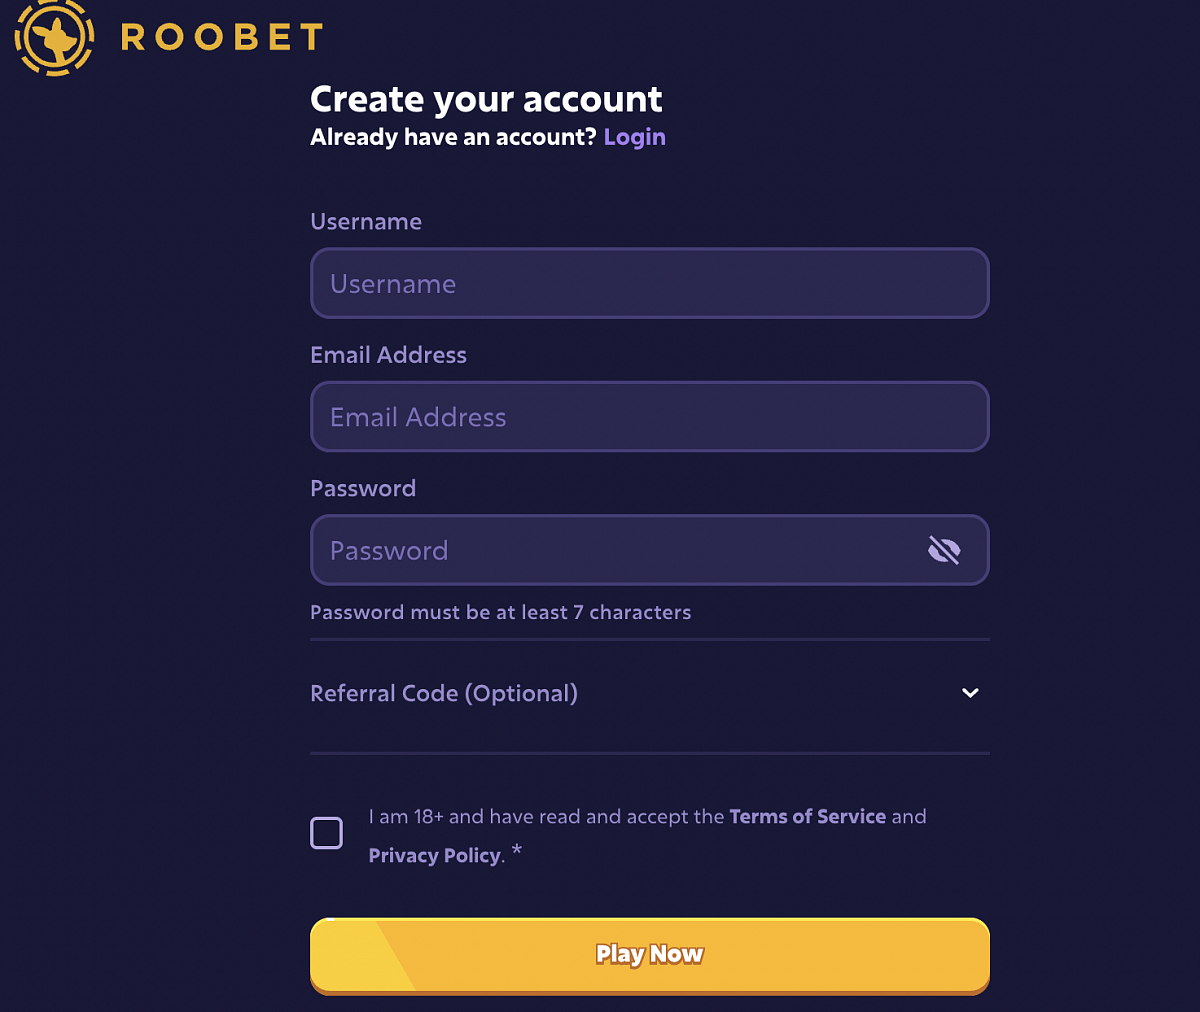1200x1012 pixels.
Task: Expand the Referral Code chevron arrow
Action: pyautogui.click(x=969, y=693)
